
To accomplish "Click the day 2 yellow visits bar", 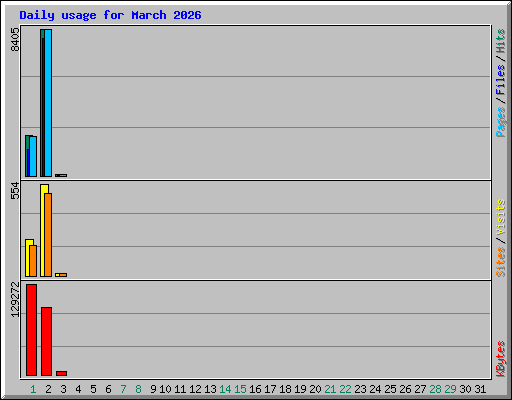I will pyautogui.click(x=43, y=230).
